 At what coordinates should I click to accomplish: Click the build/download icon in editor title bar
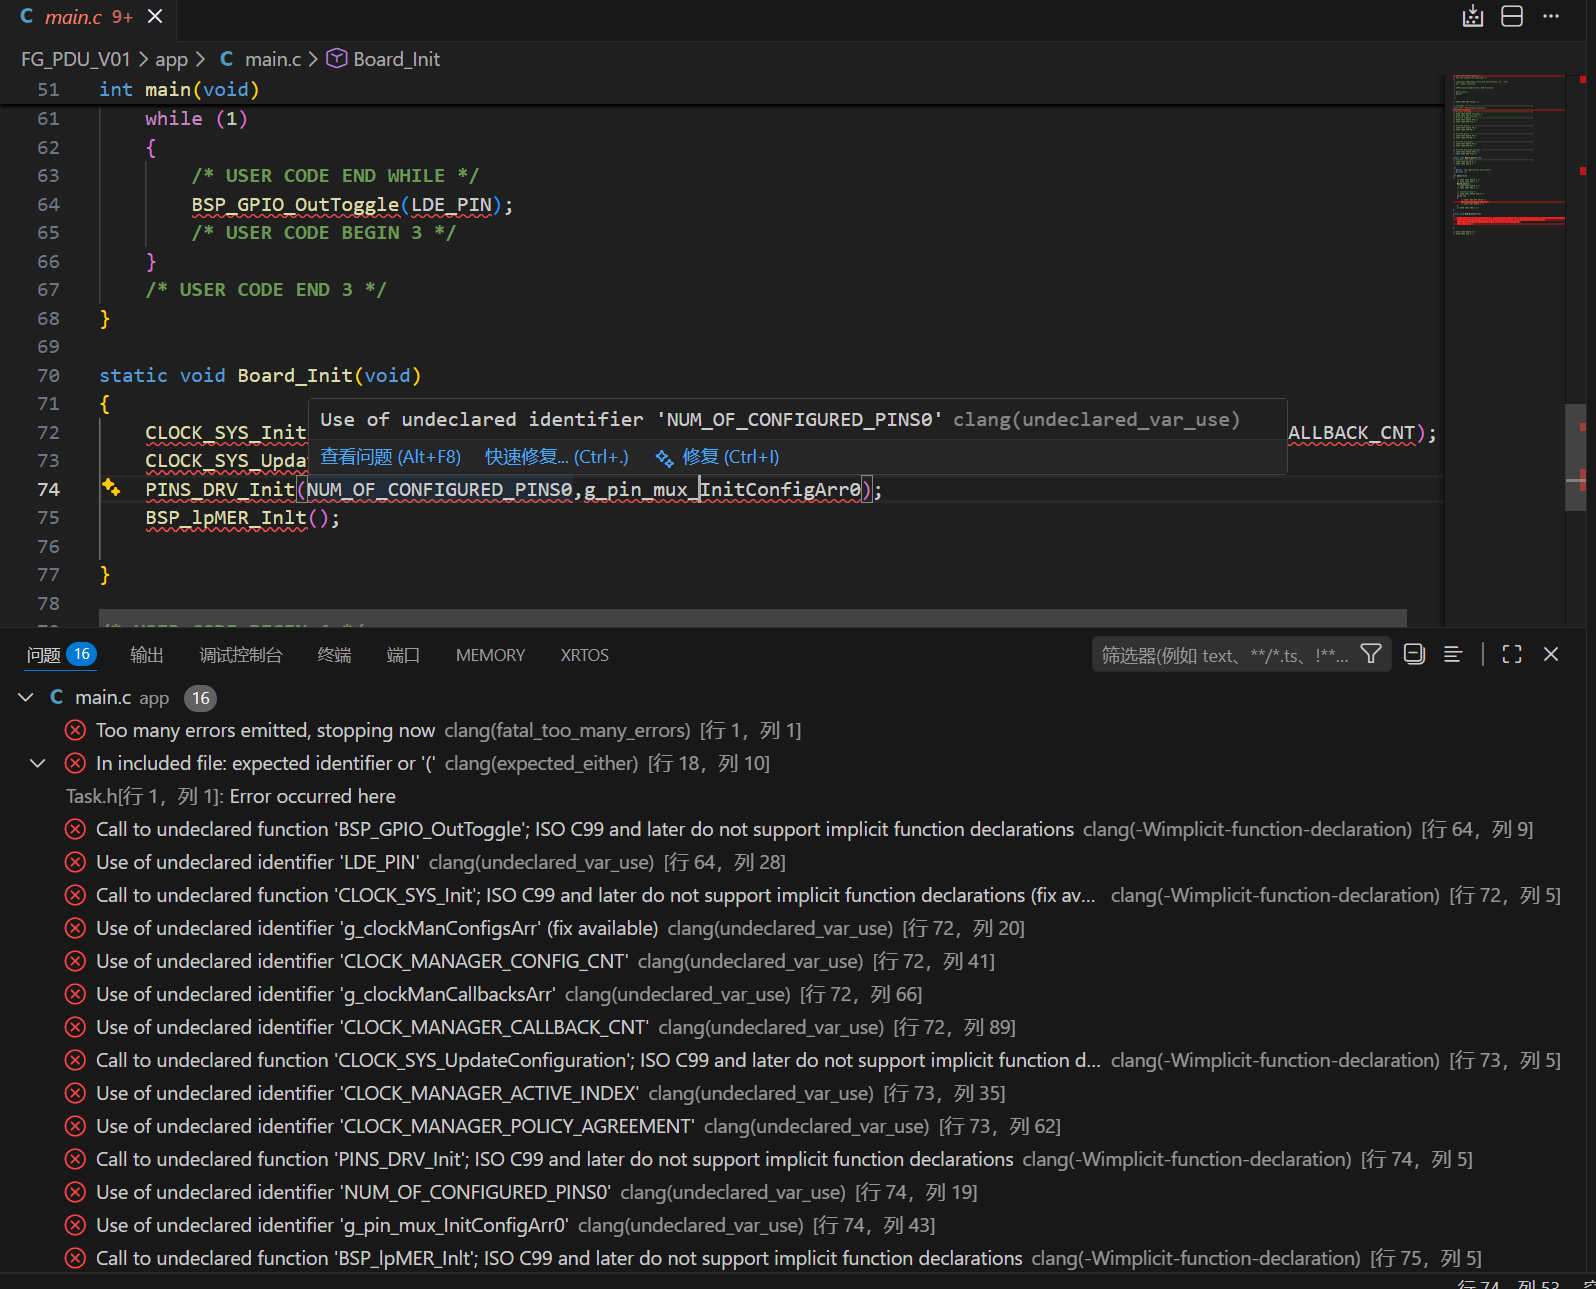click(x=1472, y=16)
